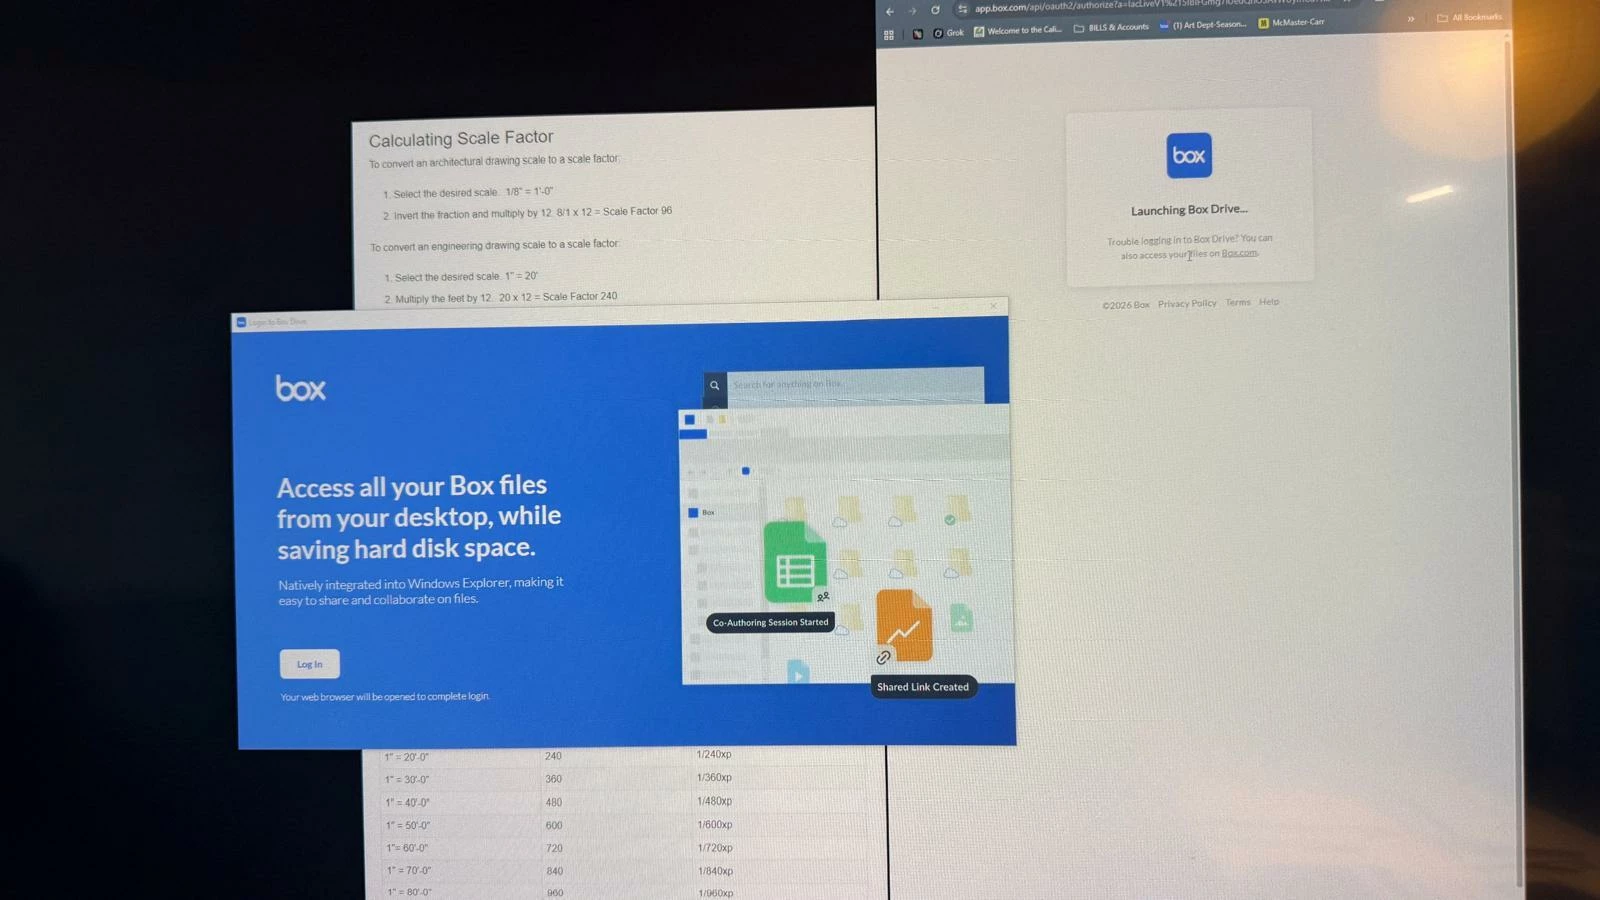This screenshot has height=900, width=1600.
Task: Click the '1" = 20'-0"' table cell
Action: (407, 757)
